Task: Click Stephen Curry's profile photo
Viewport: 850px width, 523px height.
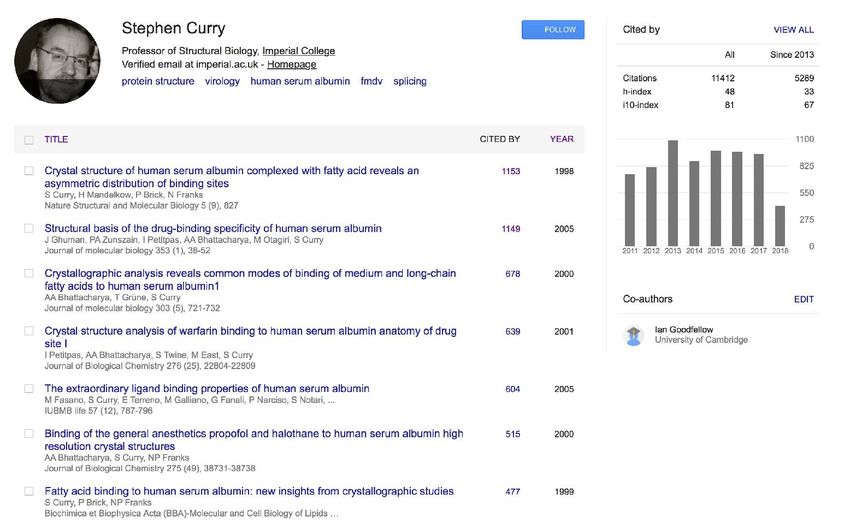Action: (x=57, y=61)
